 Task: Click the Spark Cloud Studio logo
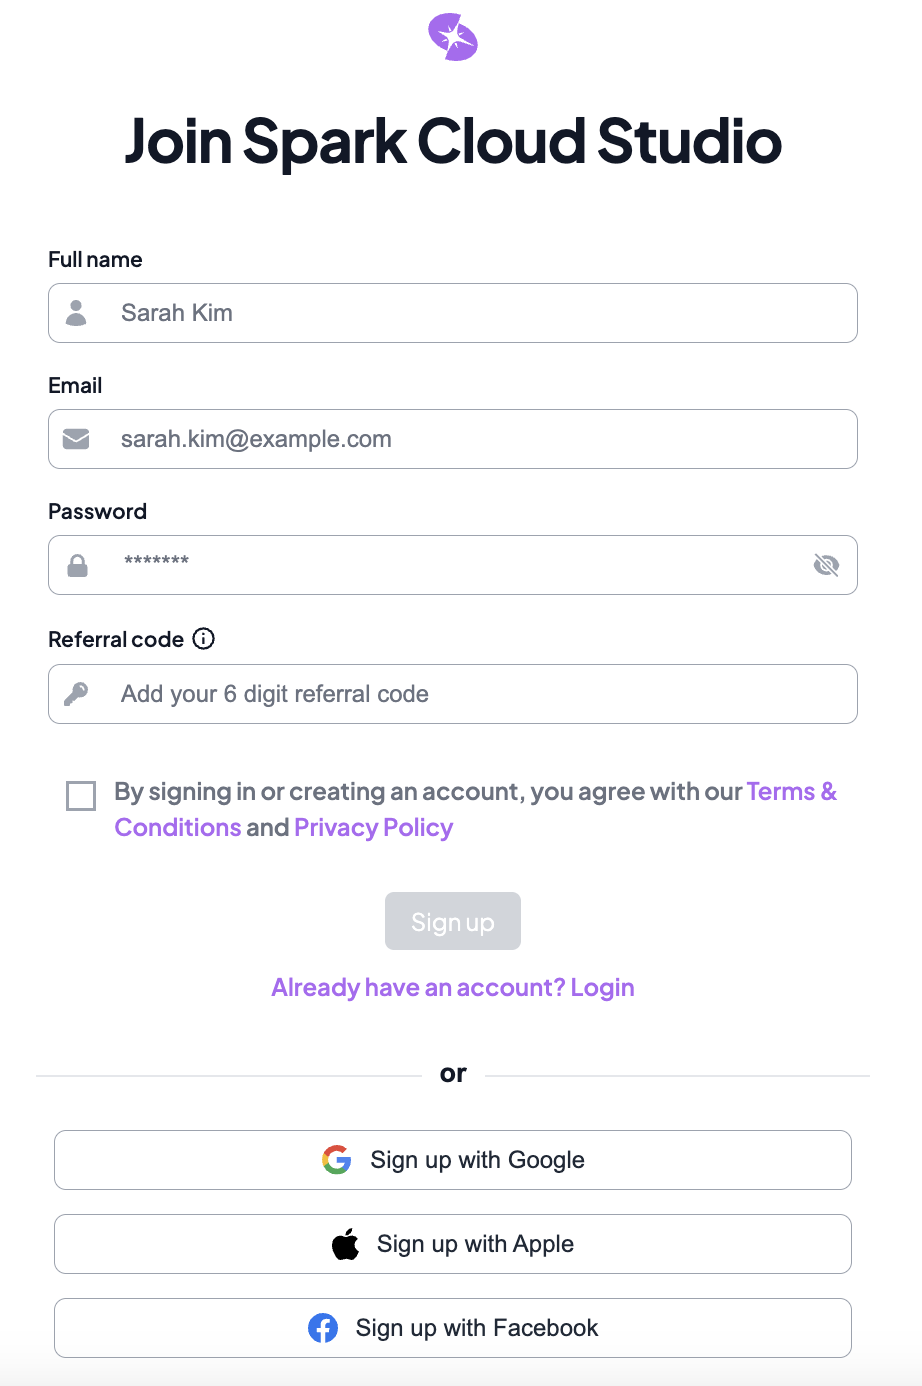point(453,36)
